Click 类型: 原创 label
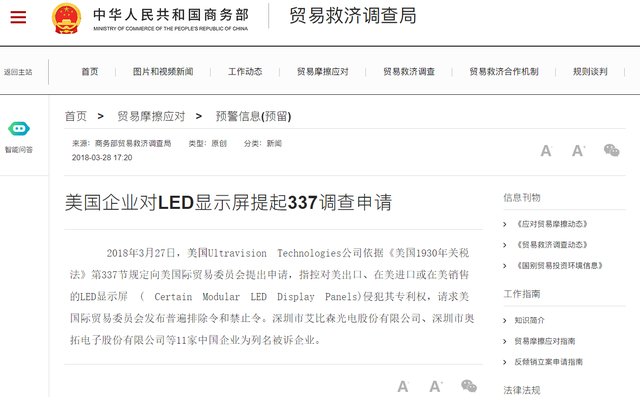 [207, 144]
